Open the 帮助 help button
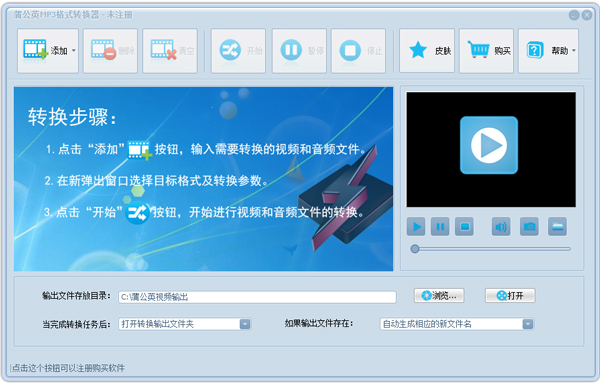 point(548,51)
